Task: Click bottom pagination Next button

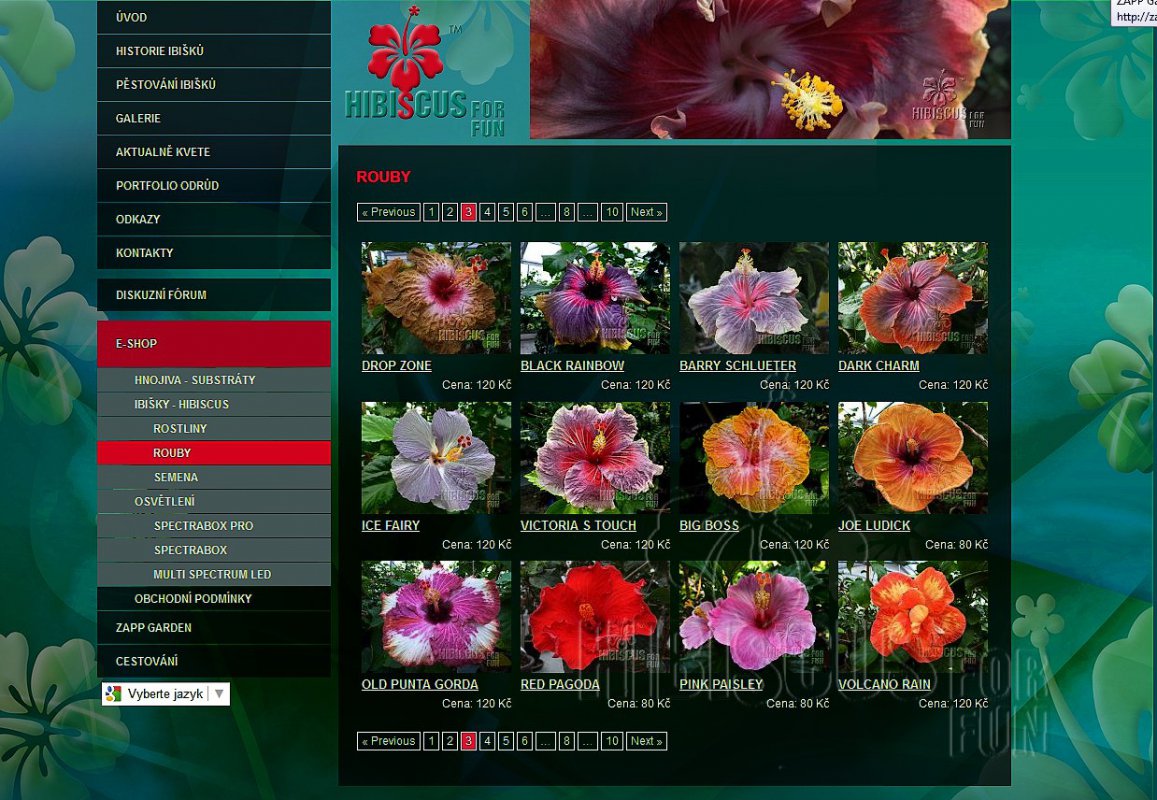Action: pos(646,742)
